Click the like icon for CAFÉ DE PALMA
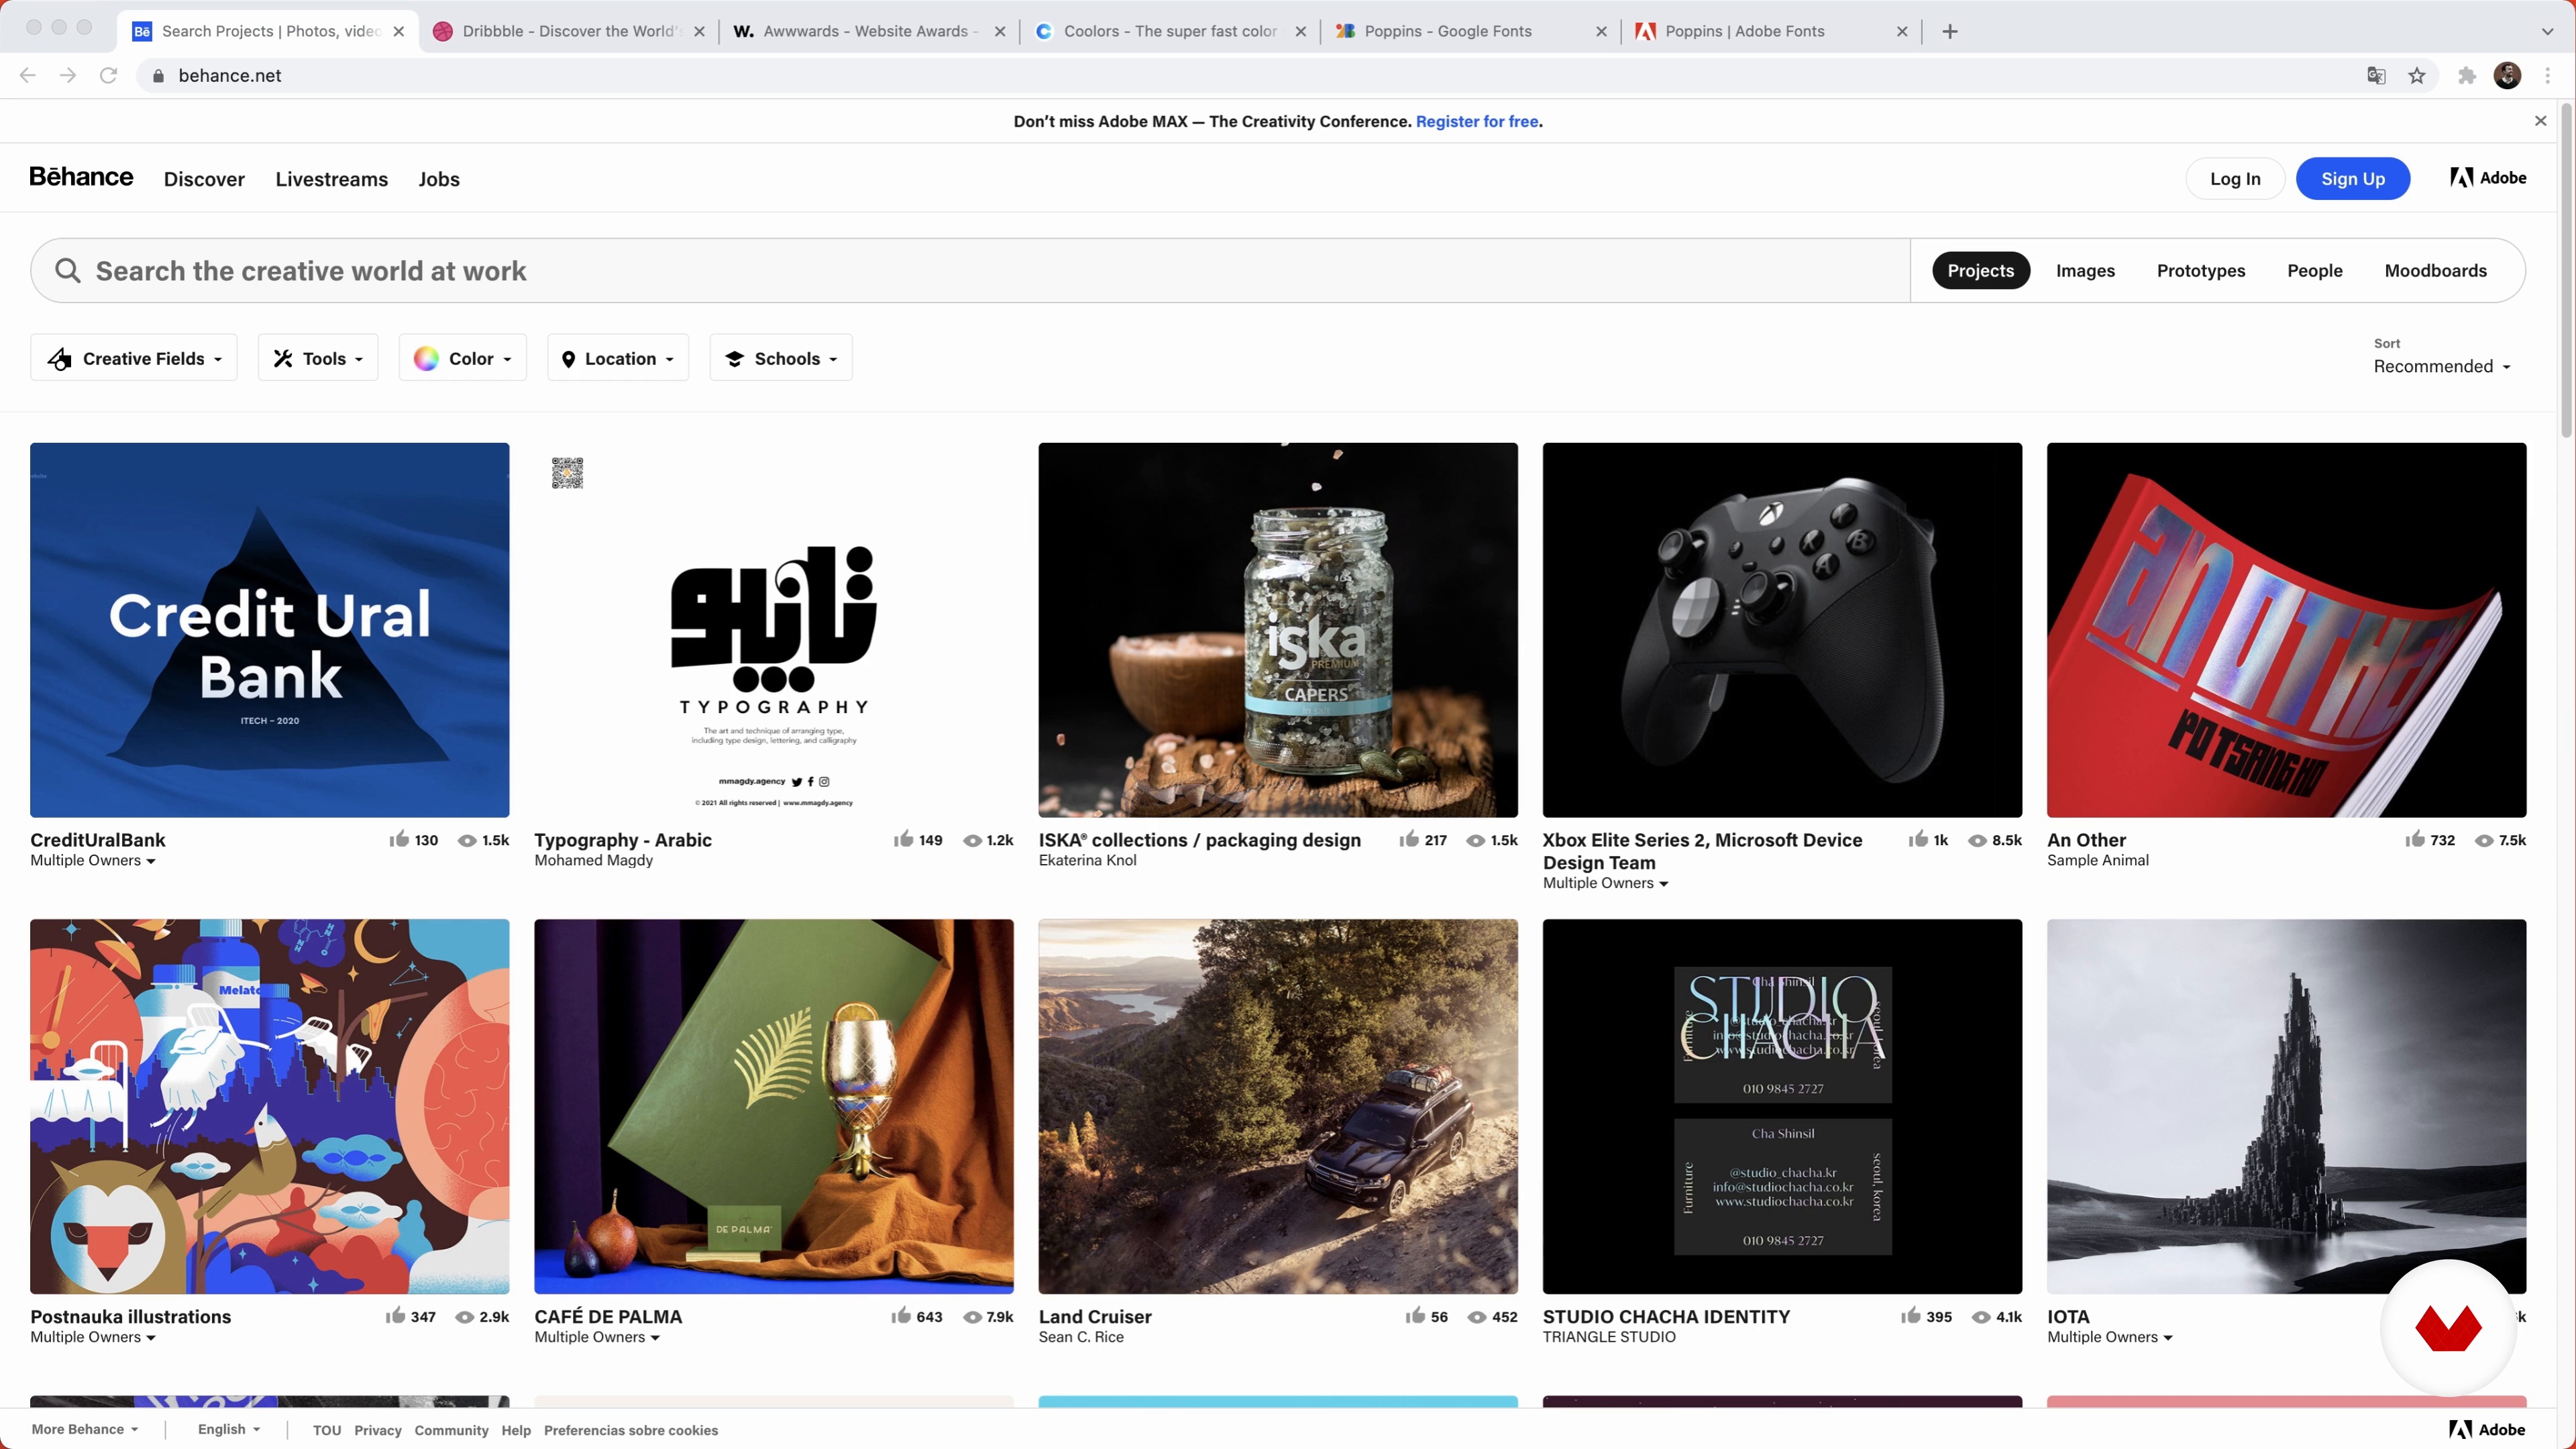The image size is (2576, 1449). click(901, 1316)
